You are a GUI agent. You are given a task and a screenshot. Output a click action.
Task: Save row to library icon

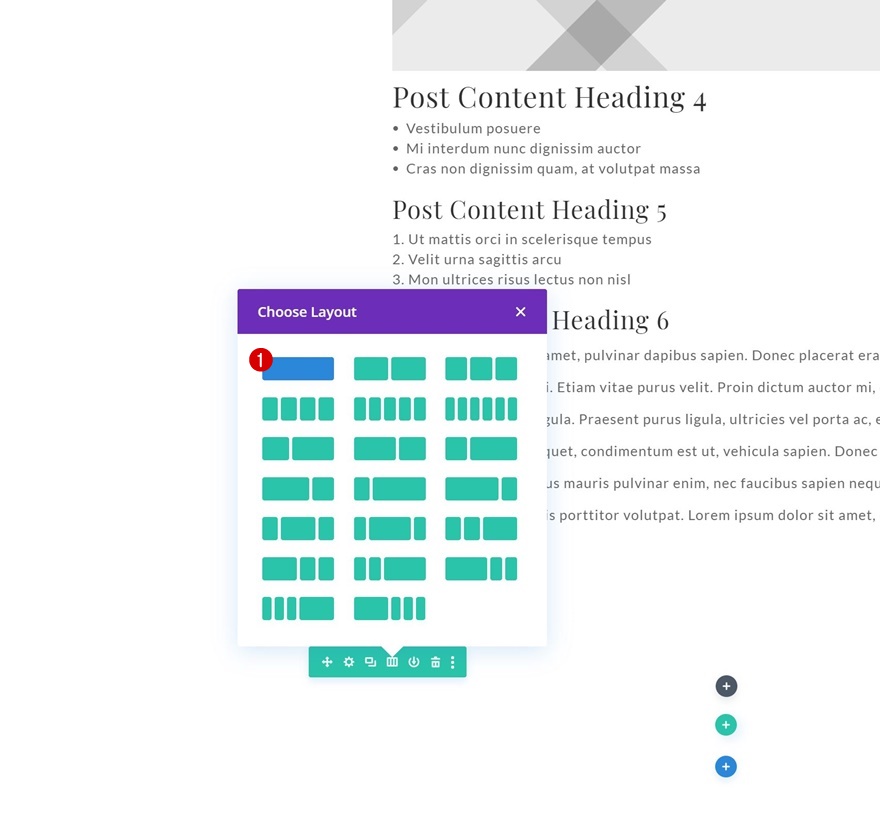point(414,662)
